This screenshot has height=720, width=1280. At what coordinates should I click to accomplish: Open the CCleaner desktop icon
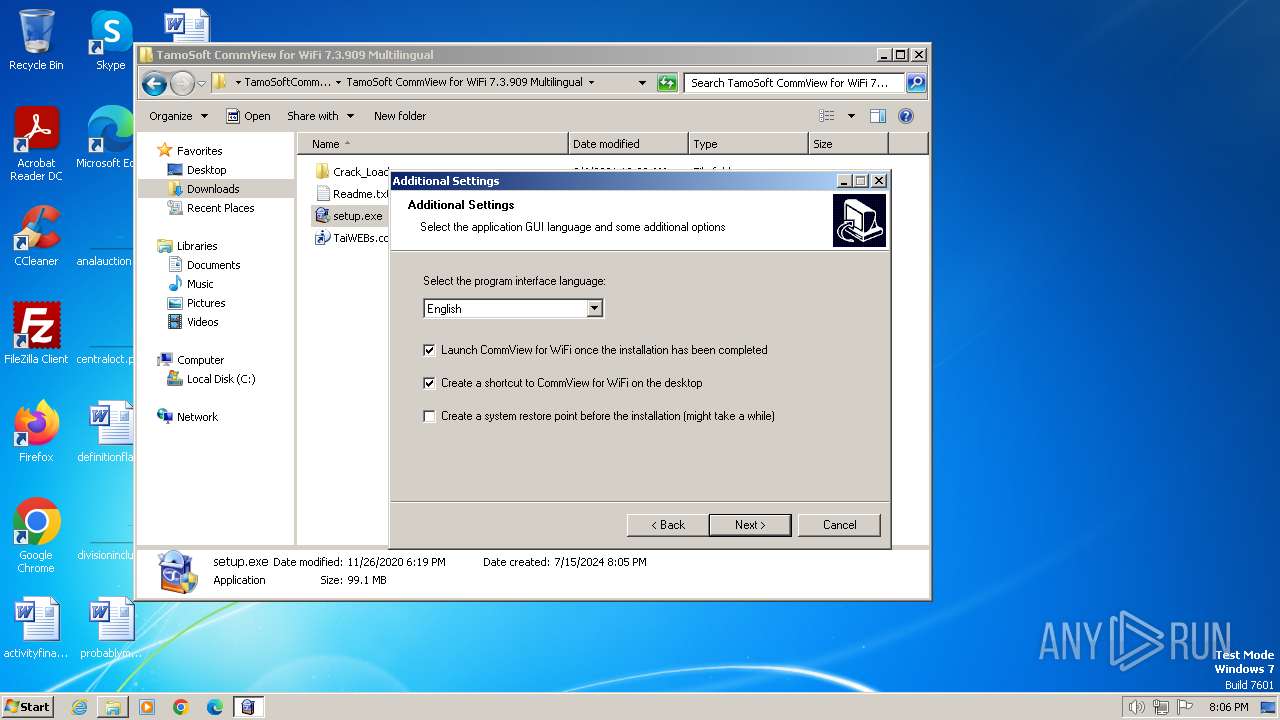(36, 236)
